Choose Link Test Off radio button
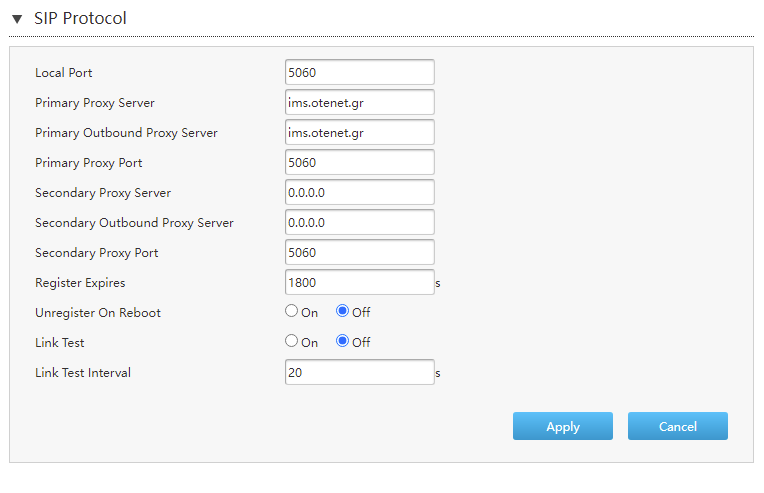This screenshot has width=764, height=493. pos(343,341)
